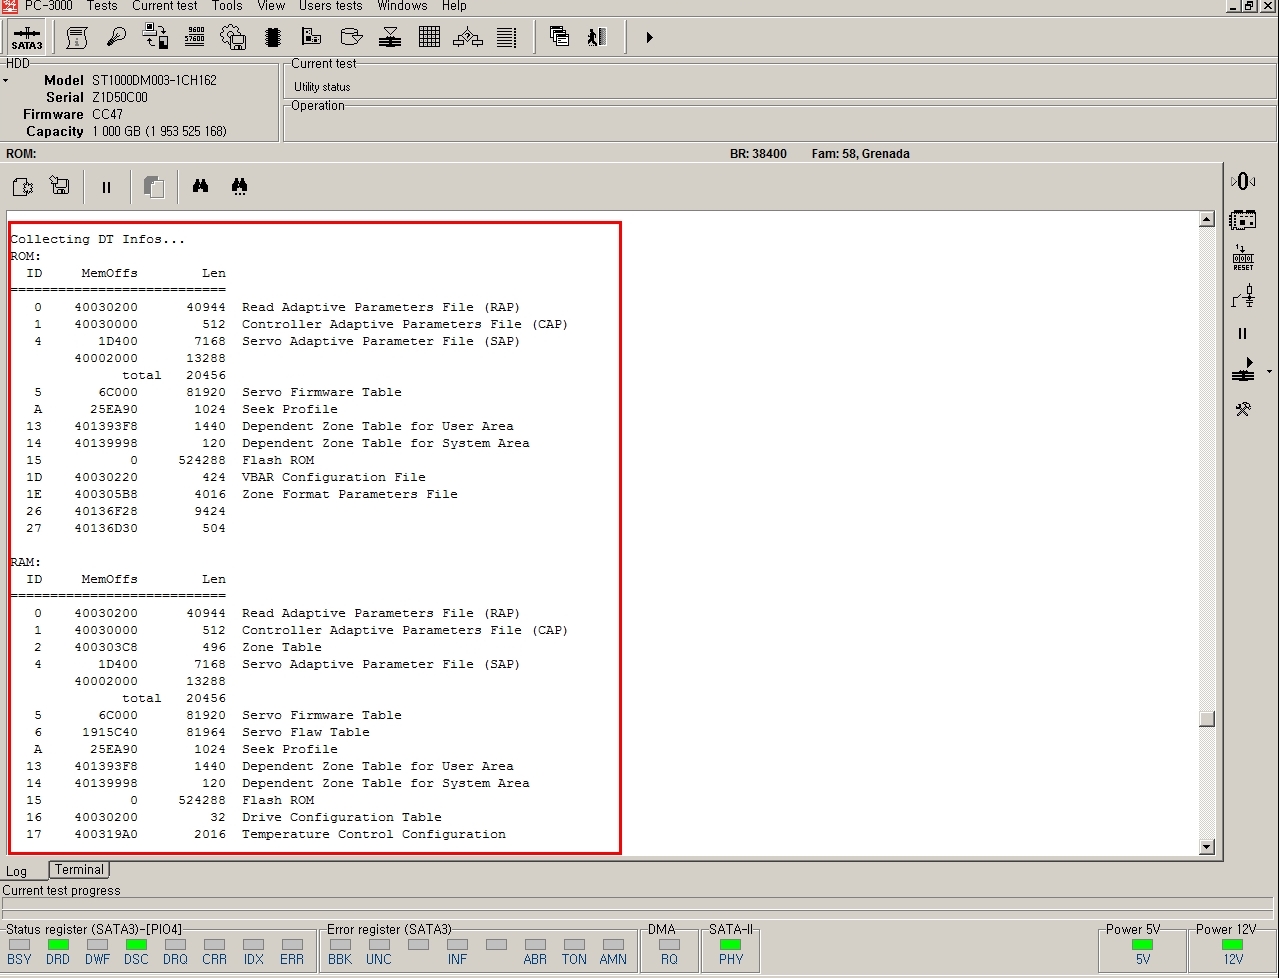Click the PHY SATA-II indicator
The width and height of the screenshot is (1279, 978).
pos(731,944)
